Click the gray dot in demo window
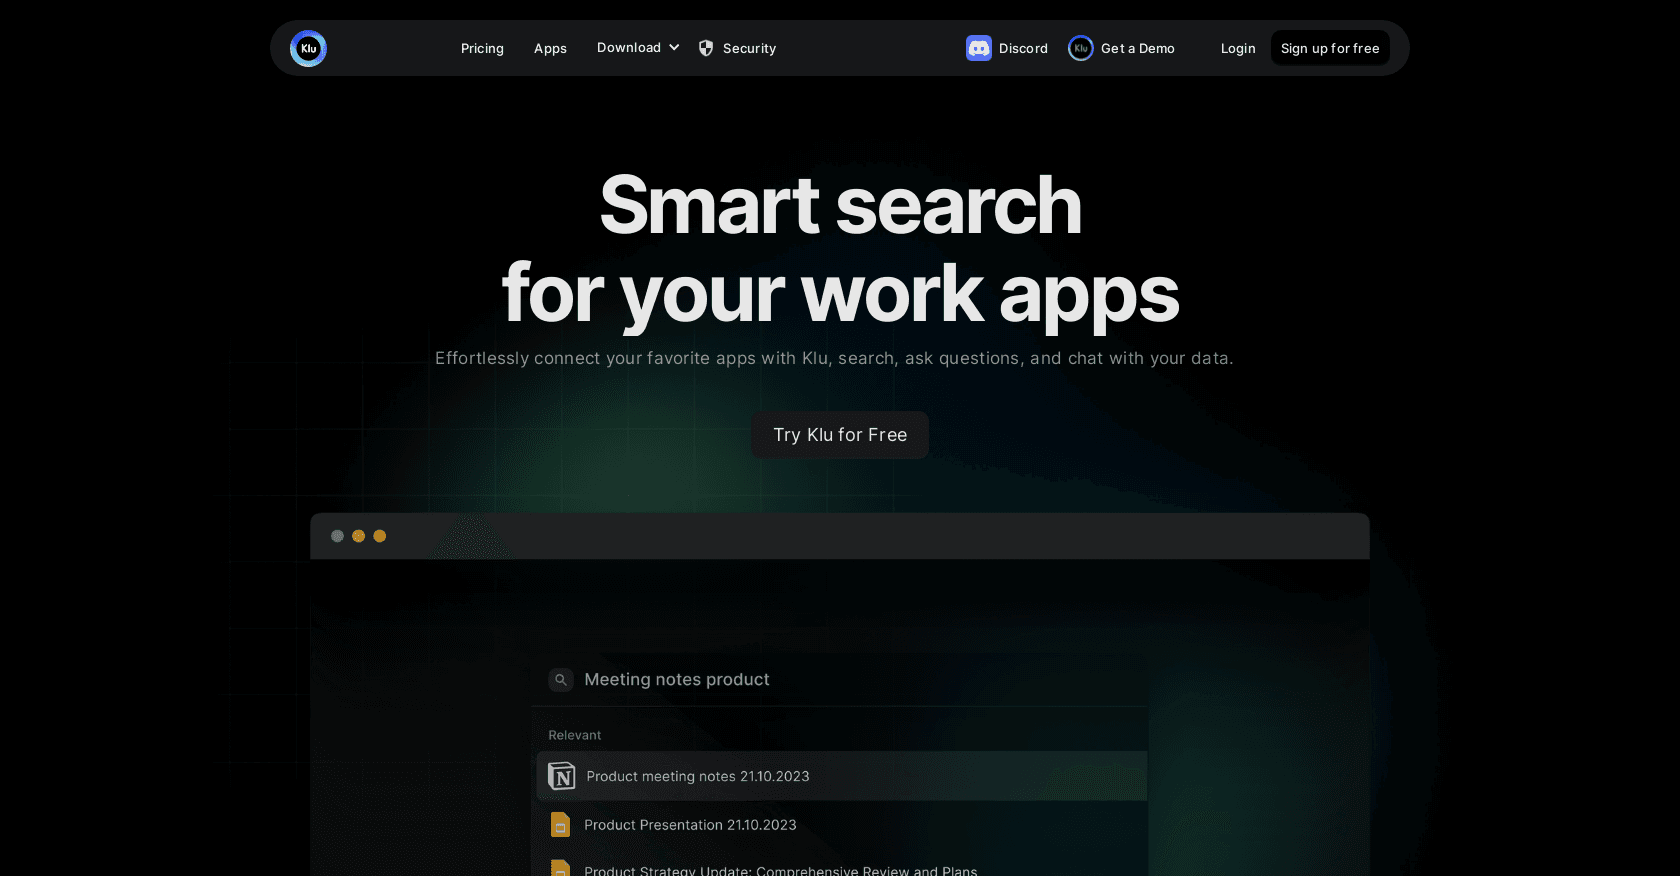This screenshot has height=876, width=1680. pos(337,536)
